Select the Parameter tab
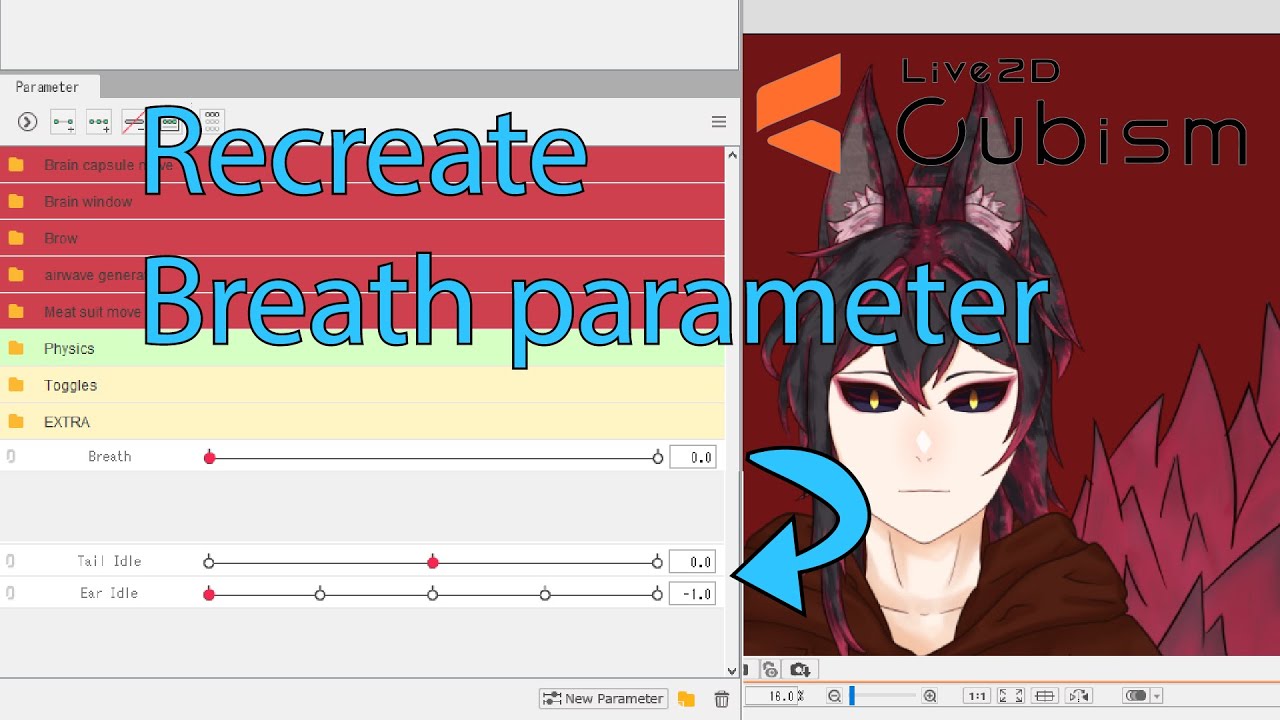Image resolution: width=1280 pixels, height=720 pixels. (48, 87)
